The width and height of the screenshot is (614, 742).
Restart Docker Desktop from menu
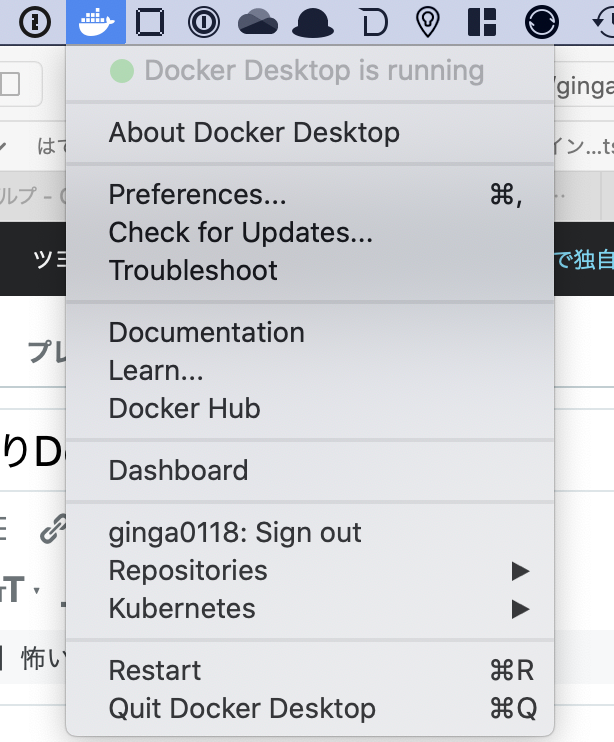coord(310,670)
